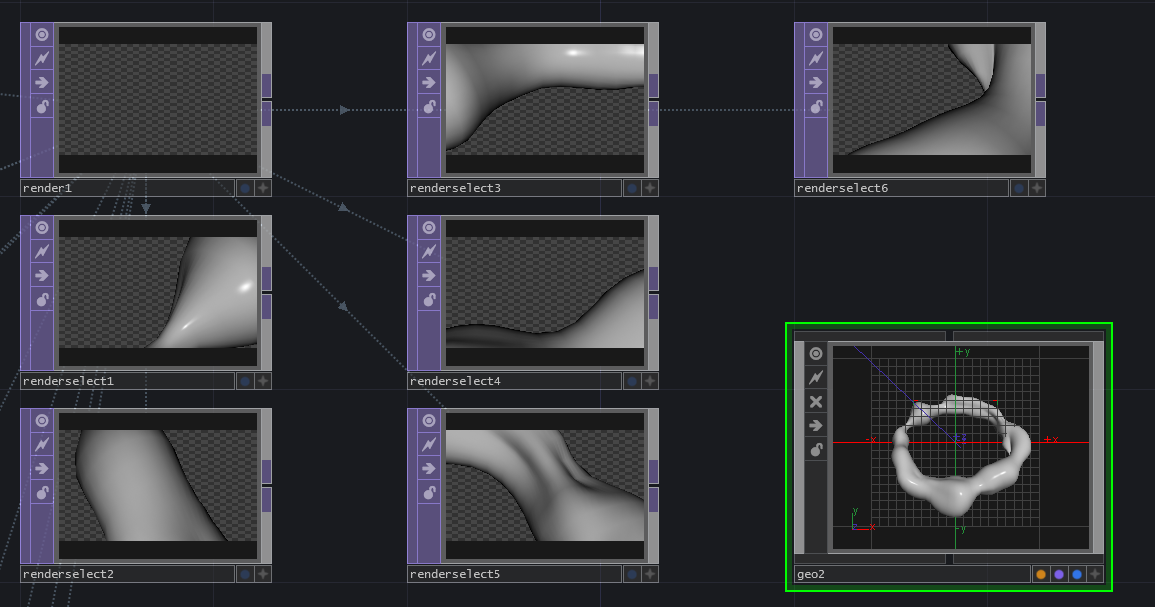Toggle the blue display flag on geo2
This screenshot has width=1155, height=607.
1077,574
